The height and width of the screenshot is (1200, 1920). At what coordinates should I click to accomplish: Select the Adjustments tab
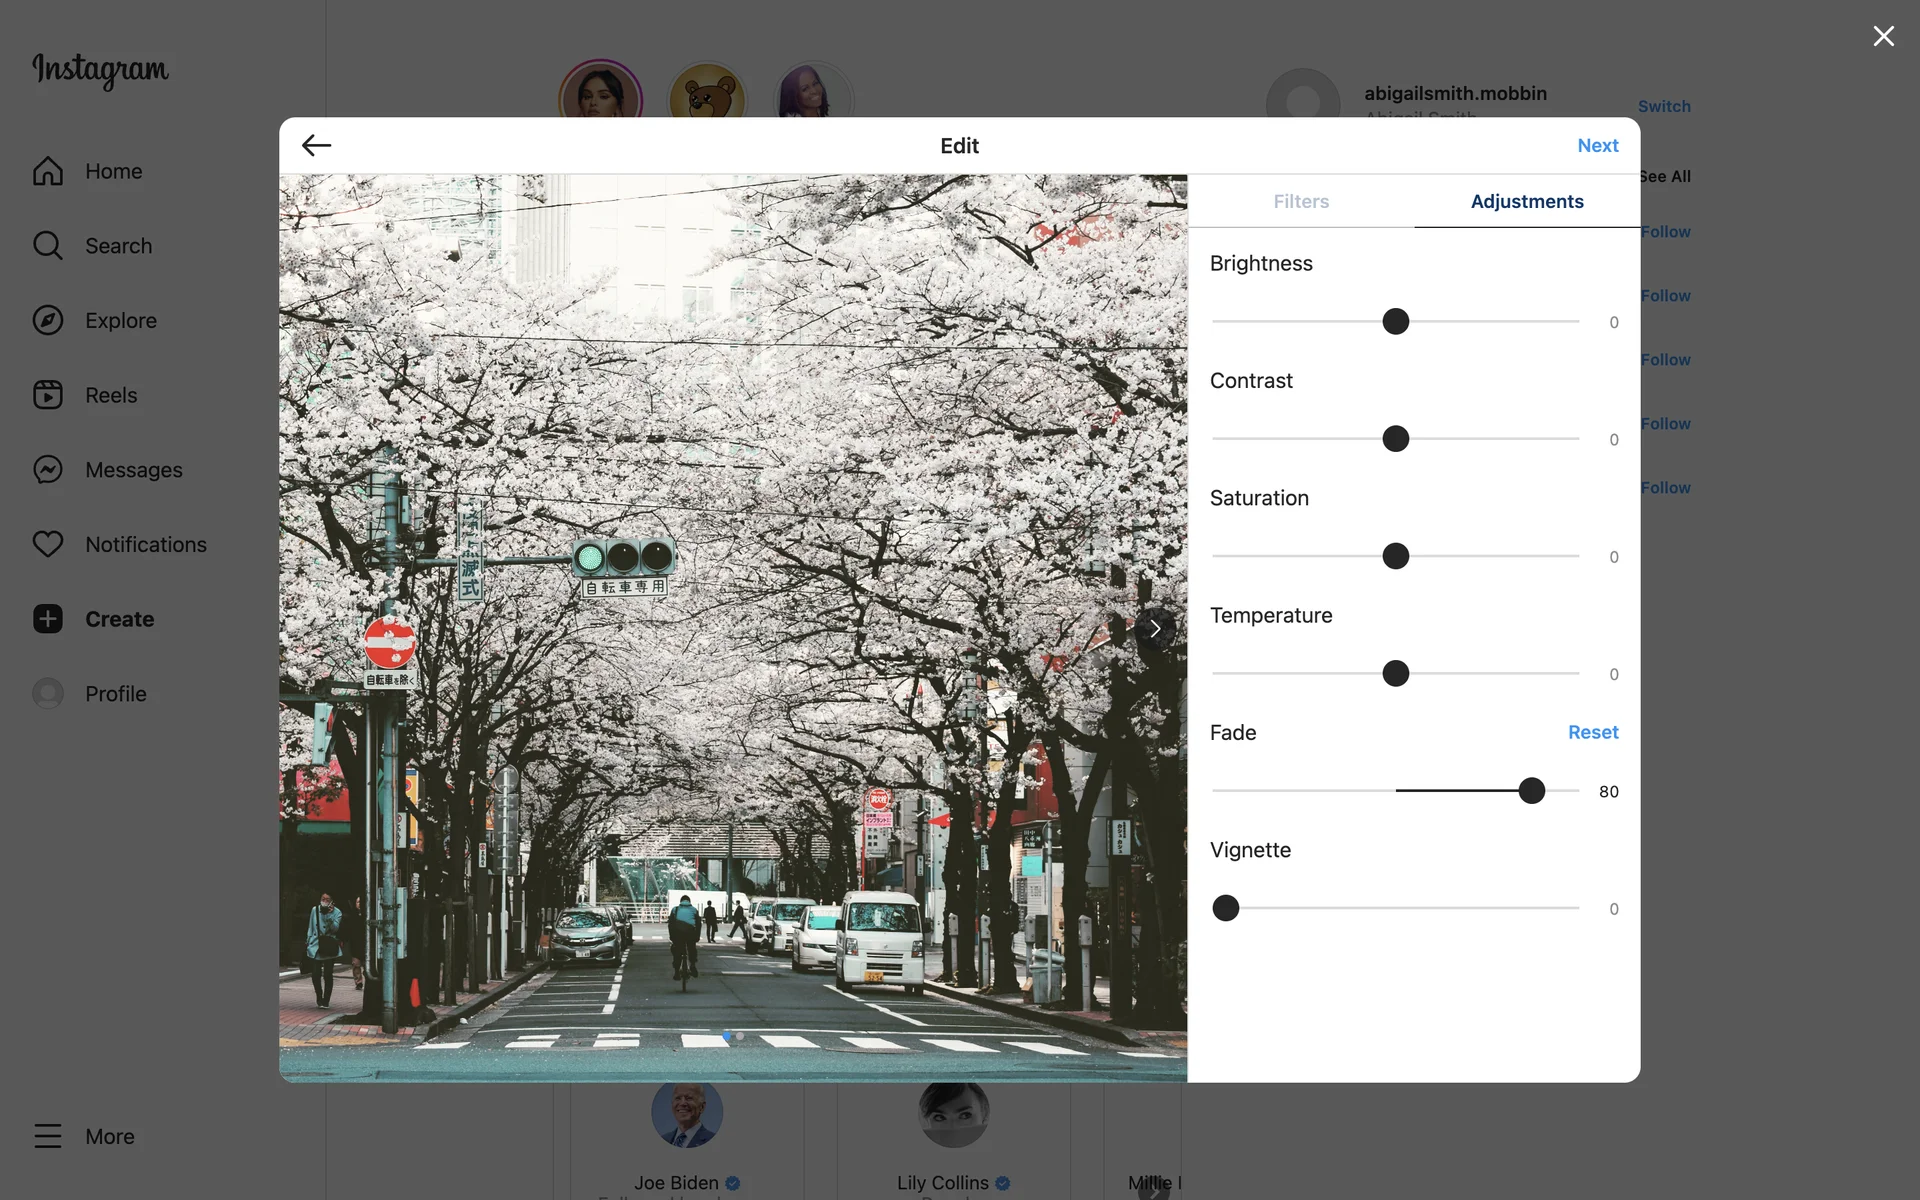coord(1526,201)
